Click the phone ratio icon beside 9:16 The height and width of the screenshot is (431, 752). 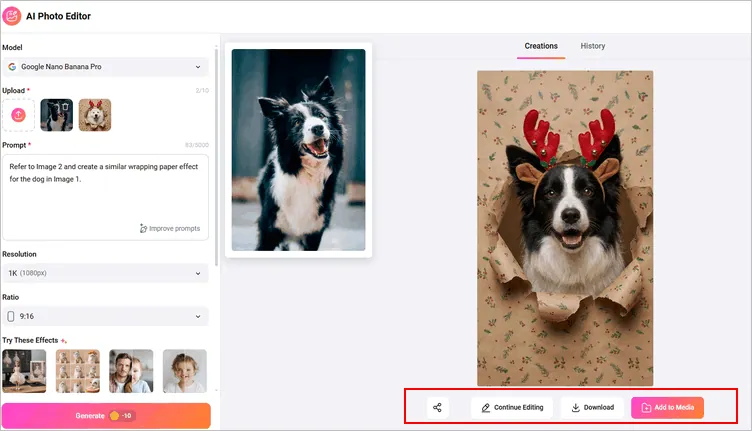[x=11, y=316]
